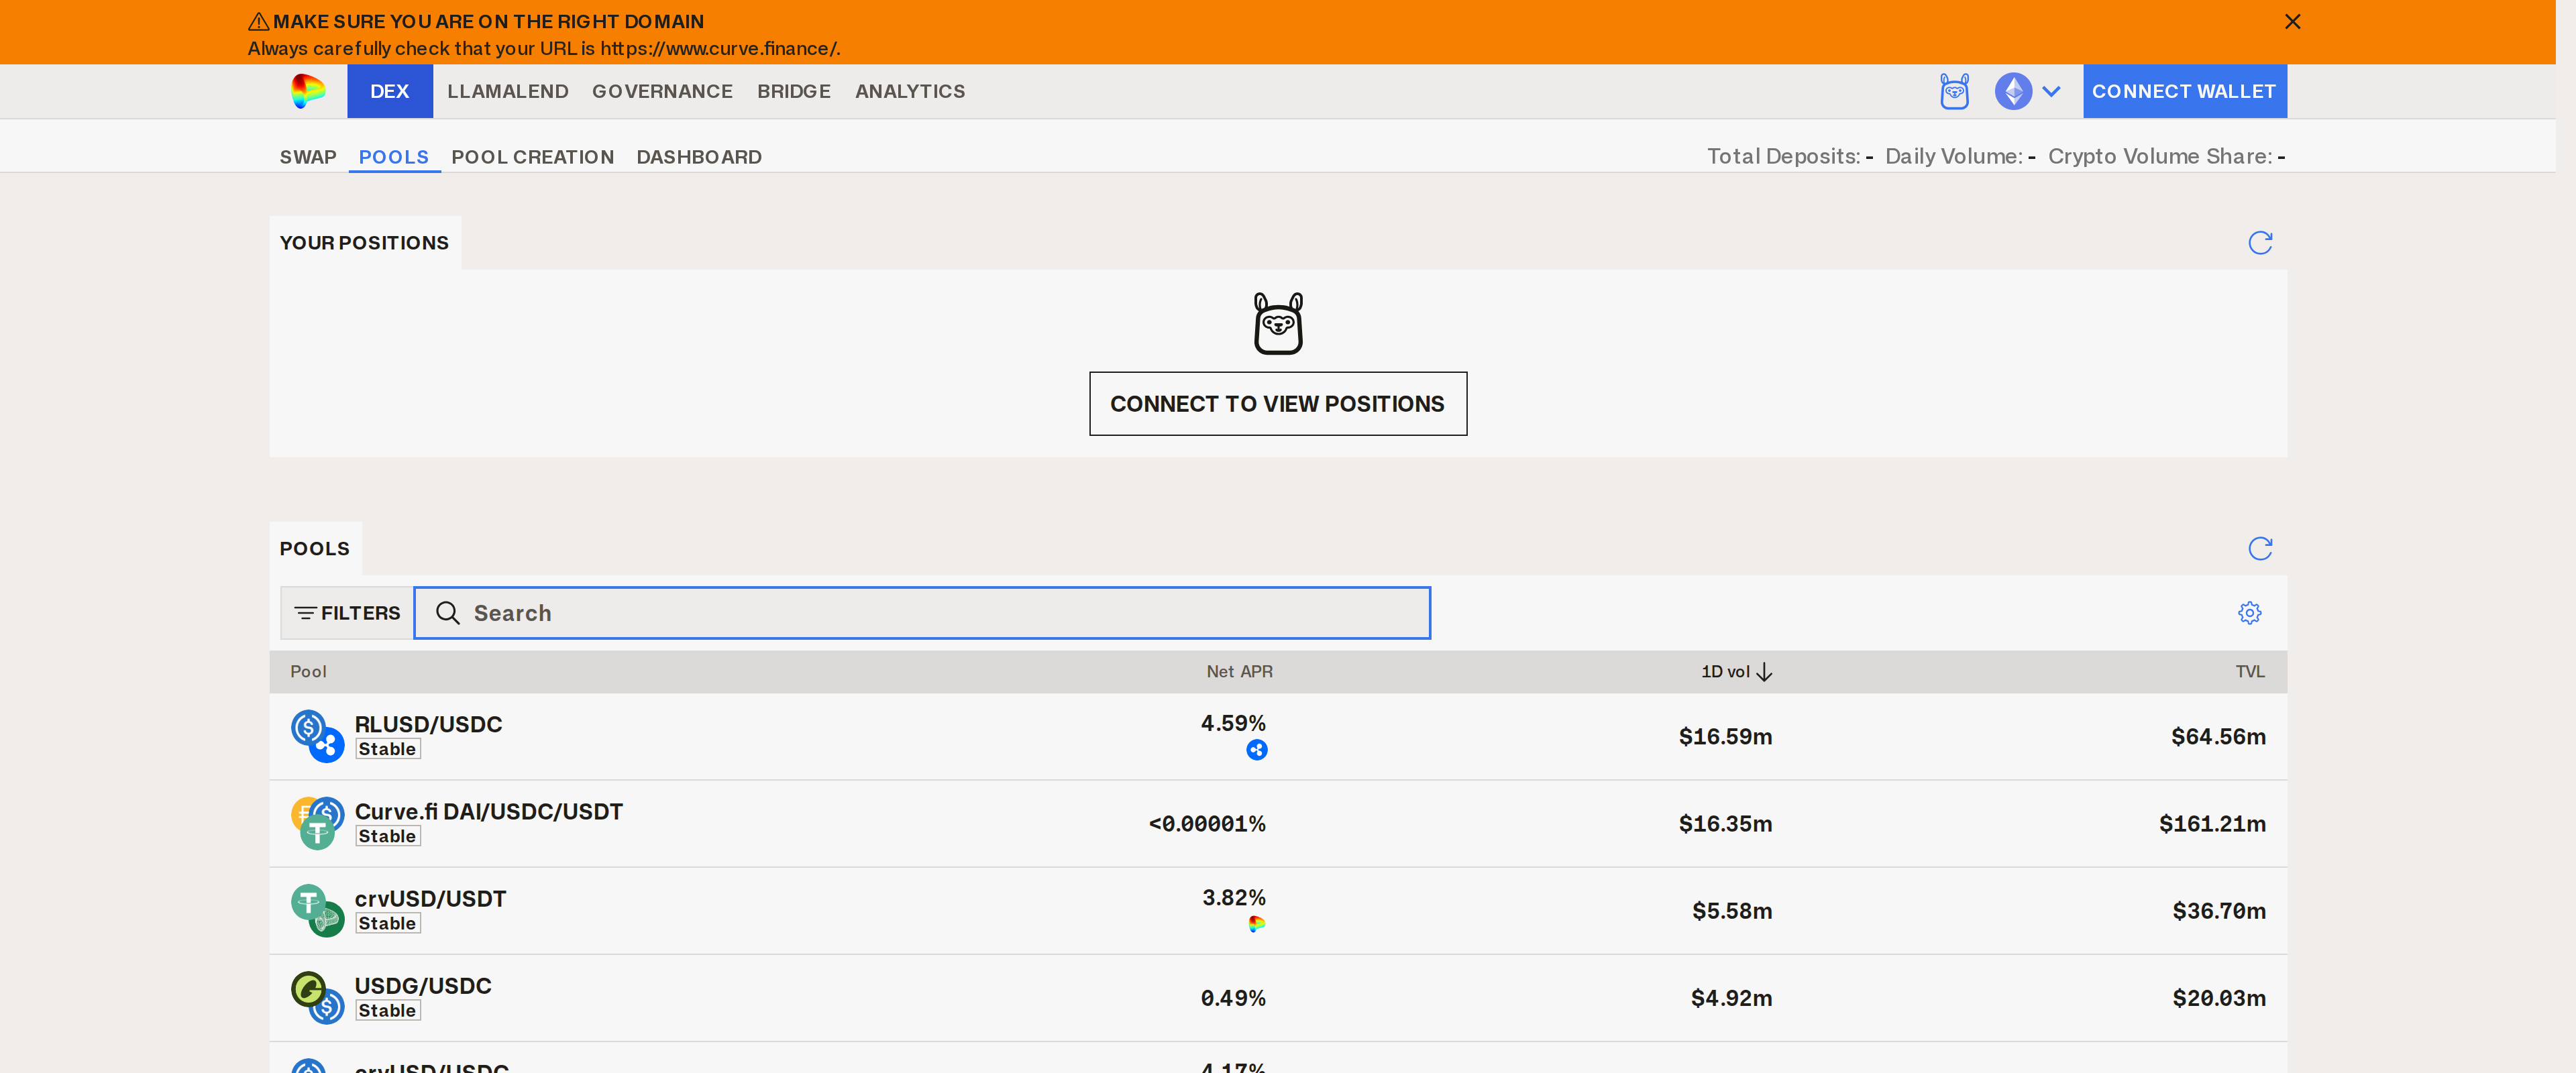
Task: Click the $161.21m TVL value
Action: click(x=2212, y=824)
